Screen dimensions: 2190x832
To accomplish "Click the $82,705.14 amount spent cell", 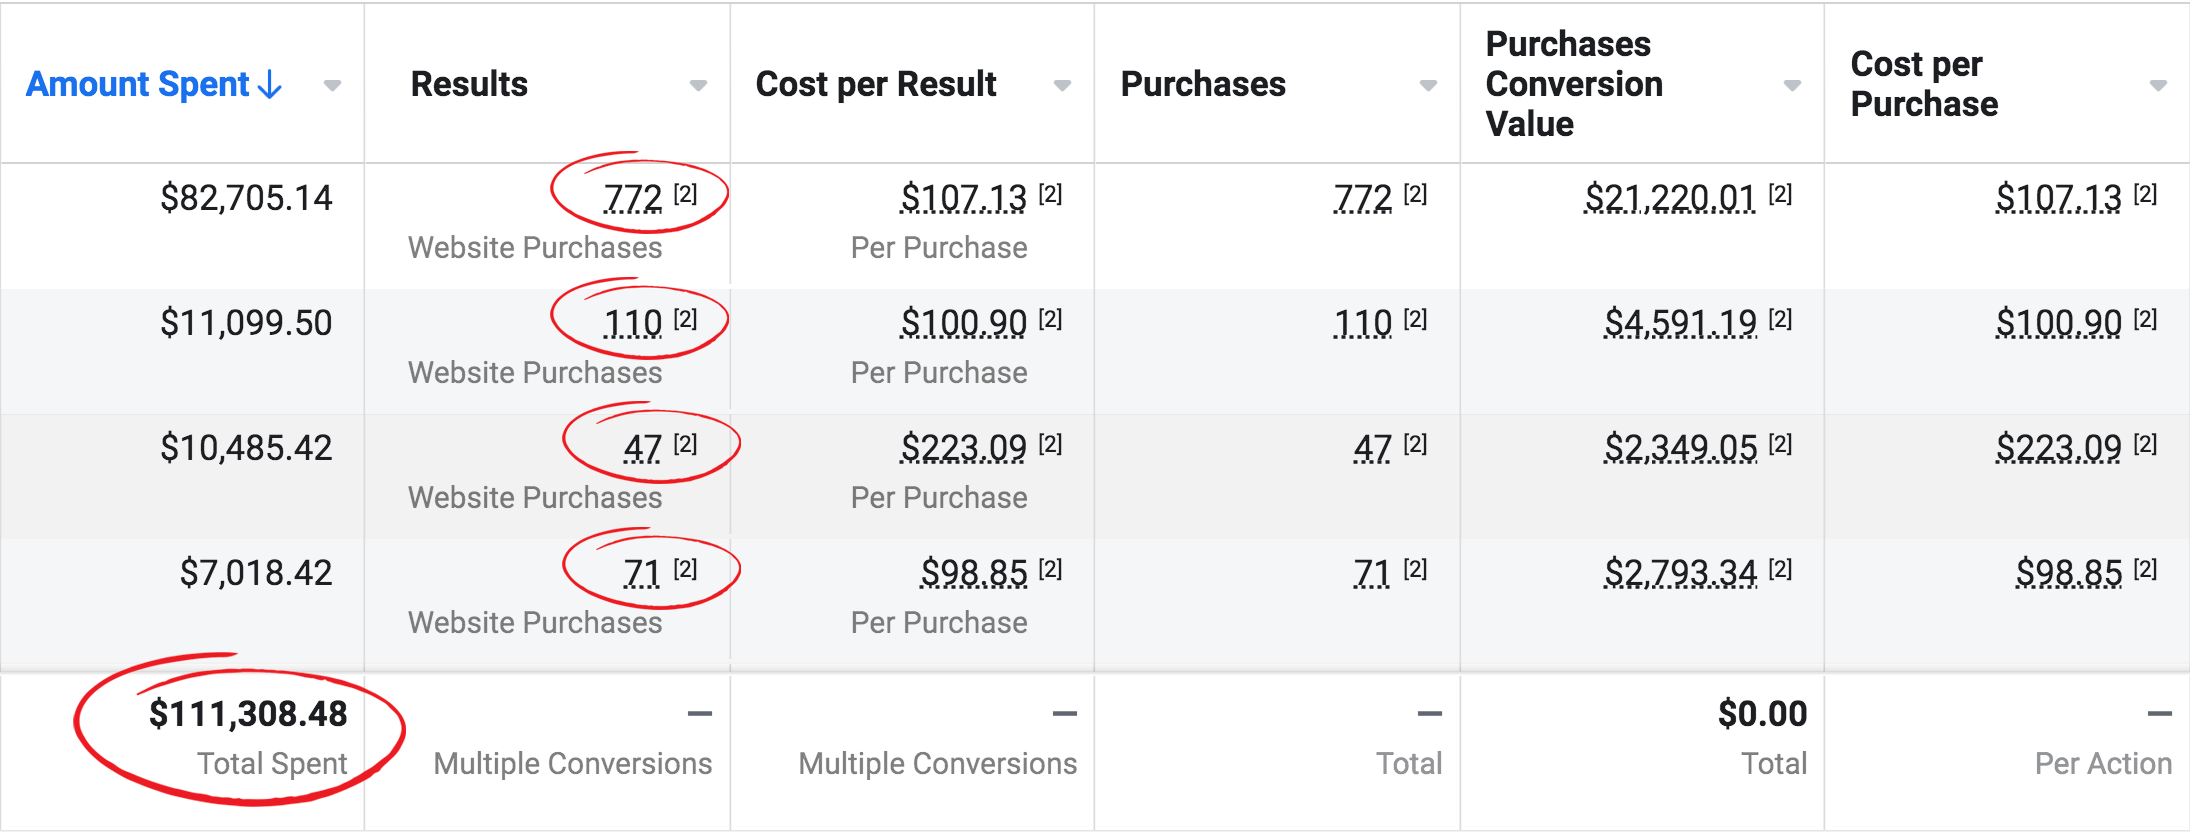I will (246, 198).
